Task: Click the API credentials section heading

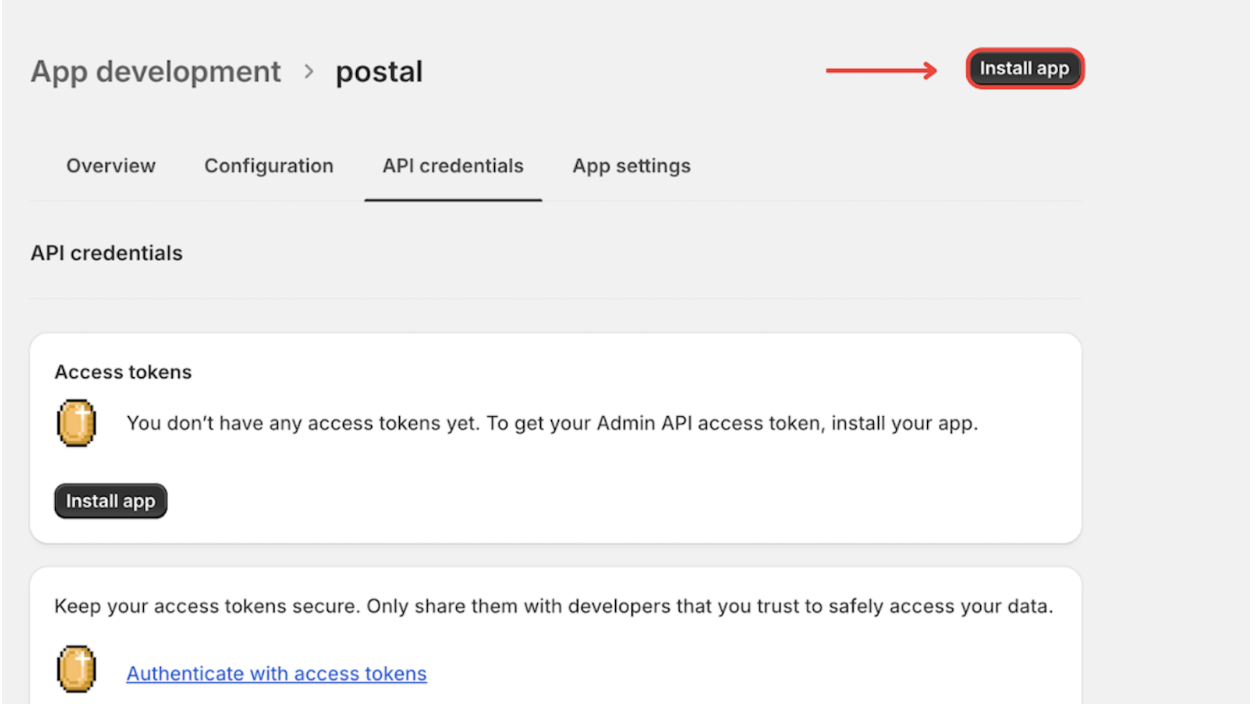Action: pos(107,253)
